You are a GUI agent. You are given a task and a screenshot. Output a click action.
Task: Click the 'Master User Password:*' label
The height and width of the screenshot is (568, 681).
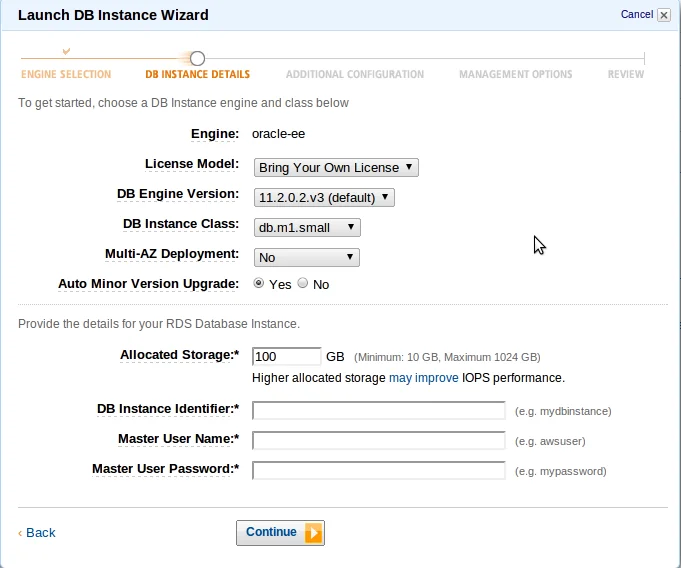tap(165, 469)
